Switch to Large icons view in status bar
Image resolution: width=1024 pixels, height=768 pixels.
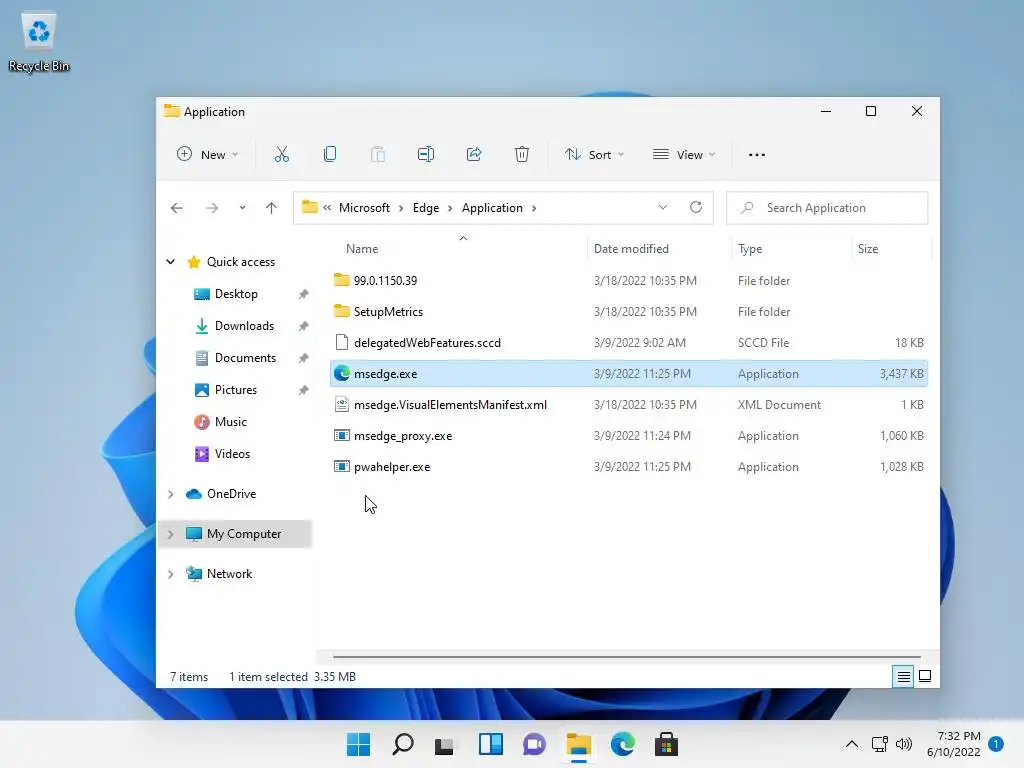coord(925,677)
